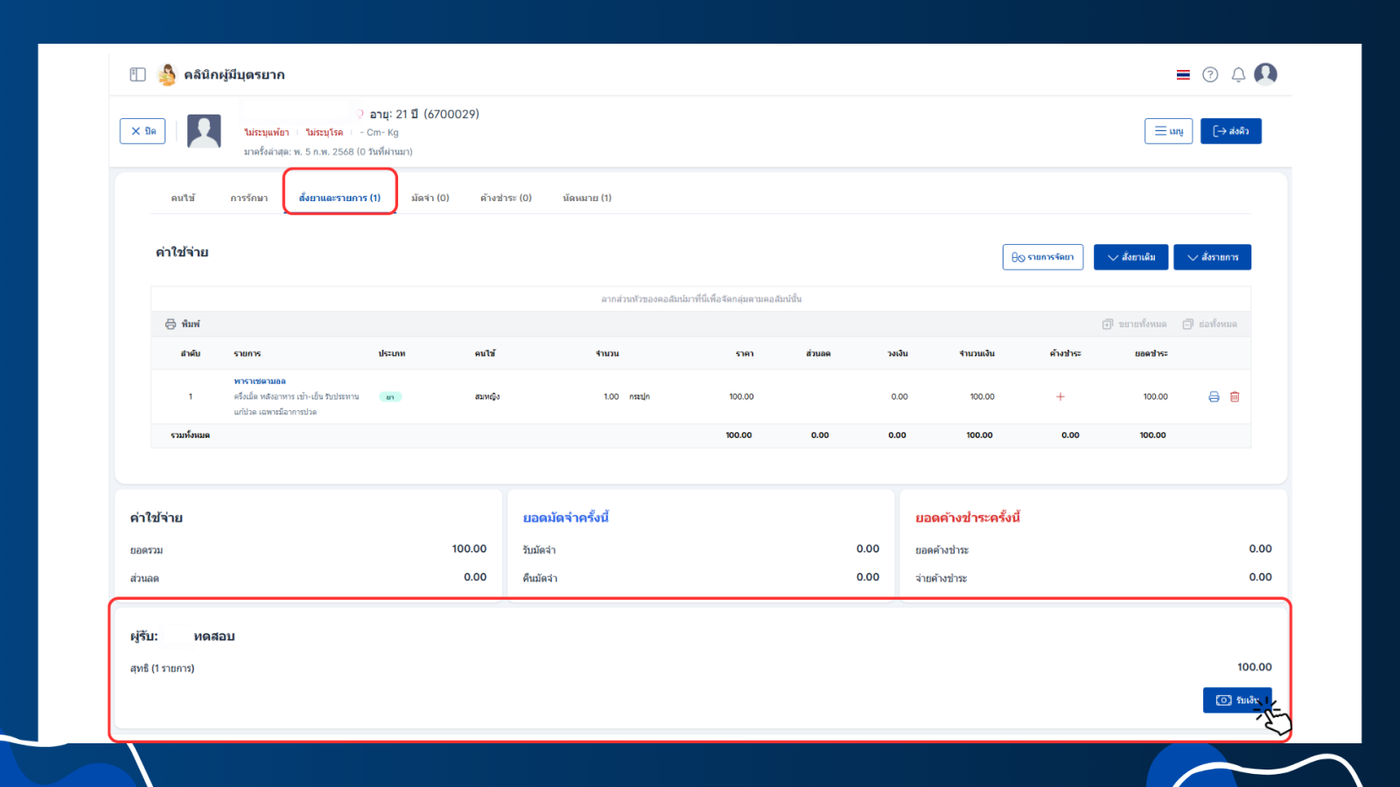Click the patient ID text (6700029)
Viewport: 1400px width, 787px height.
point(451,114)
